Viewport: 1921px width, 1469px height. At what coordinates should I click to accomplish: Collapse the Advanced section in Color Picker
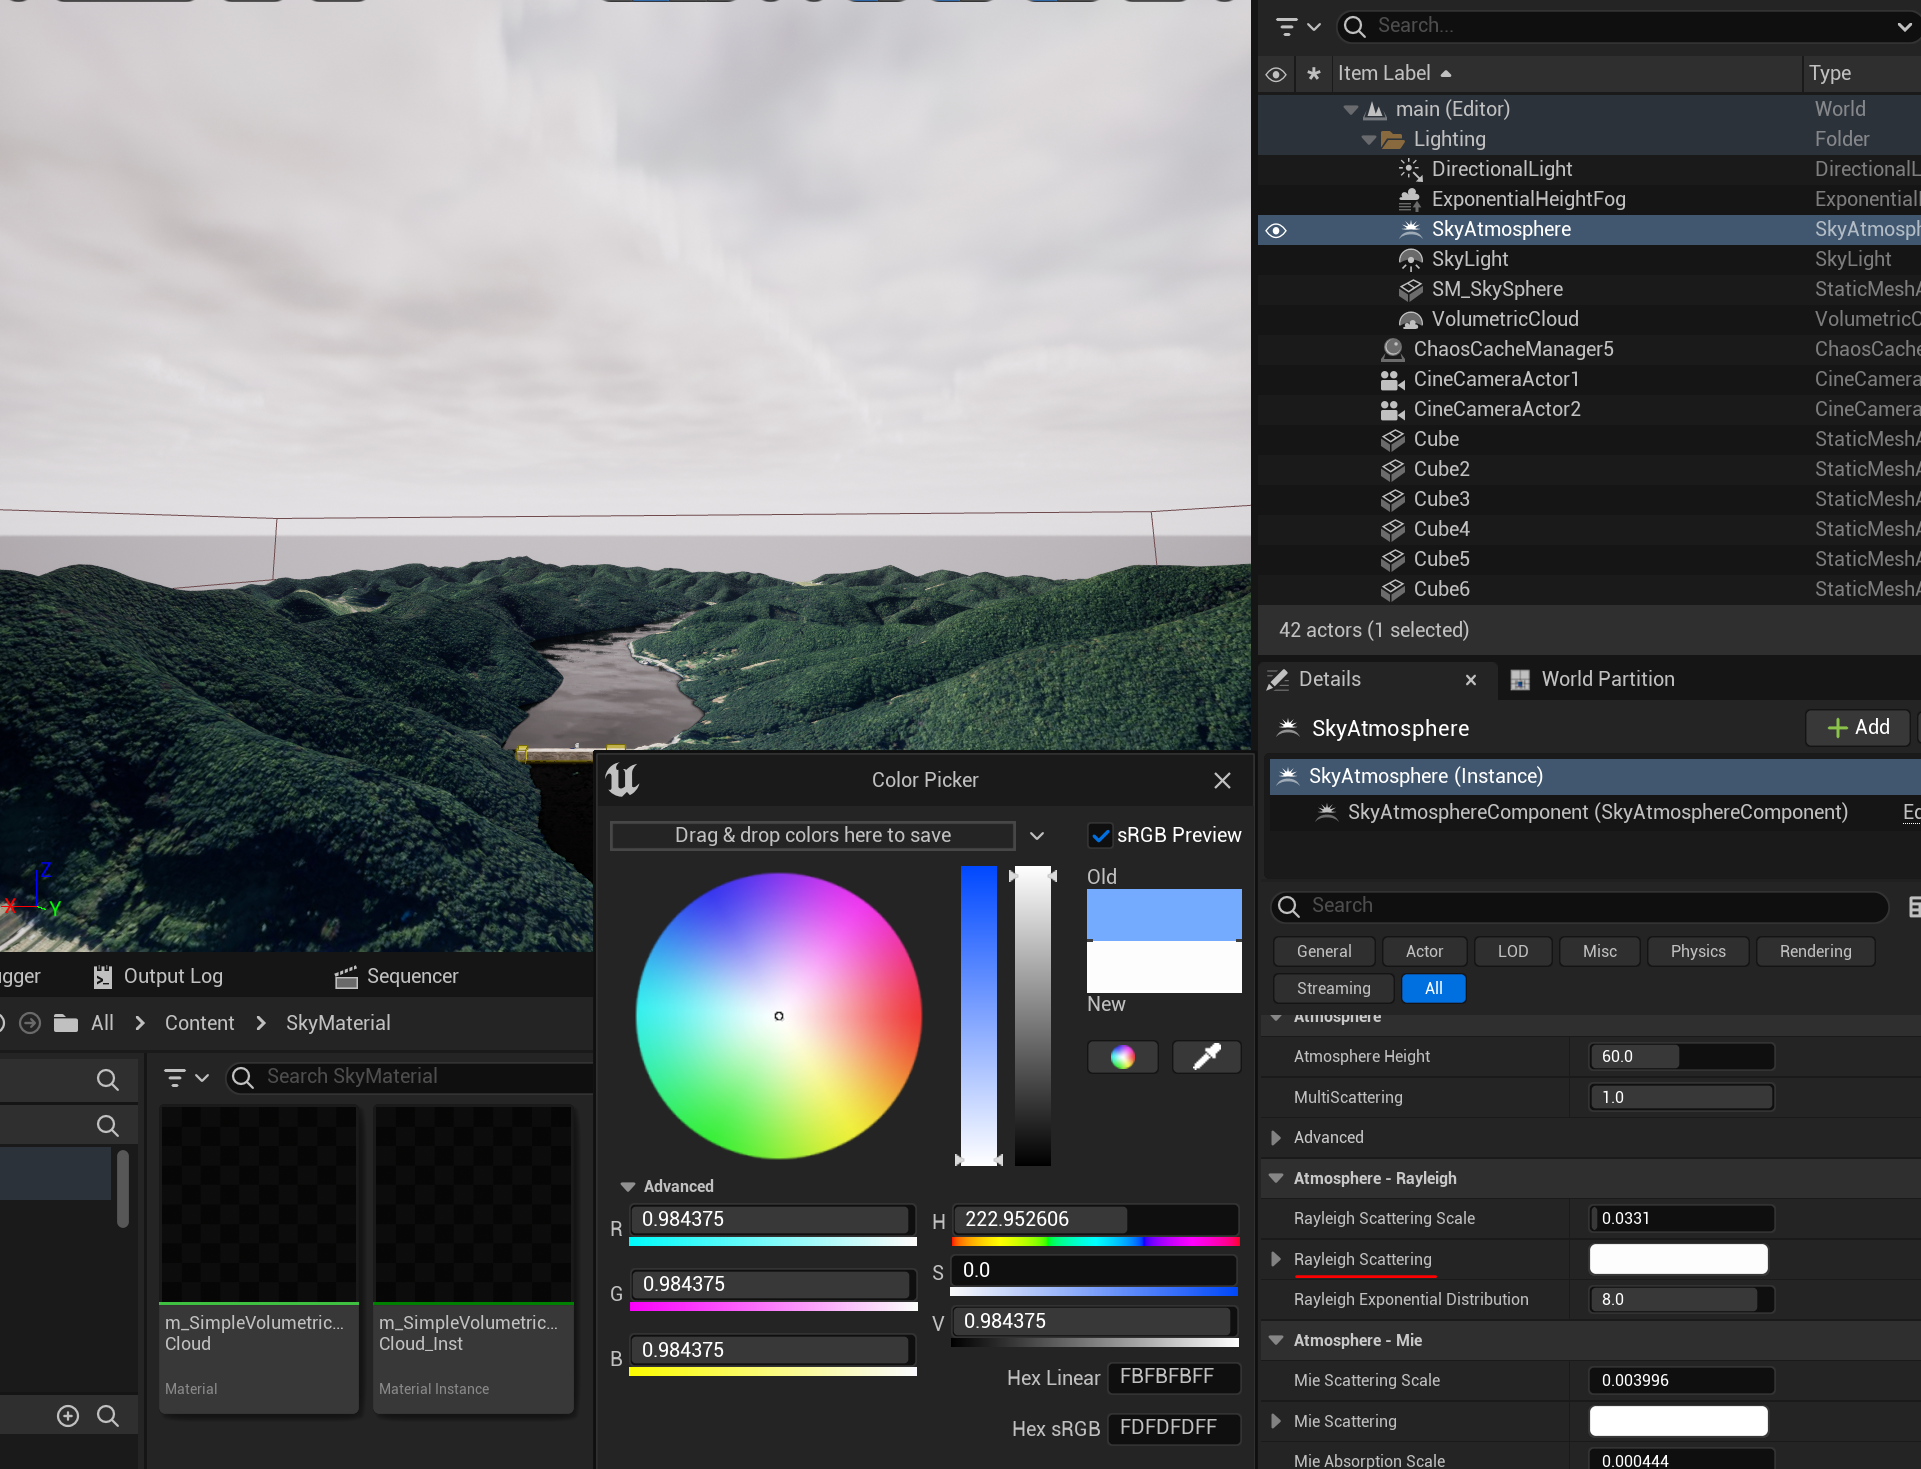pos(628,1186)
